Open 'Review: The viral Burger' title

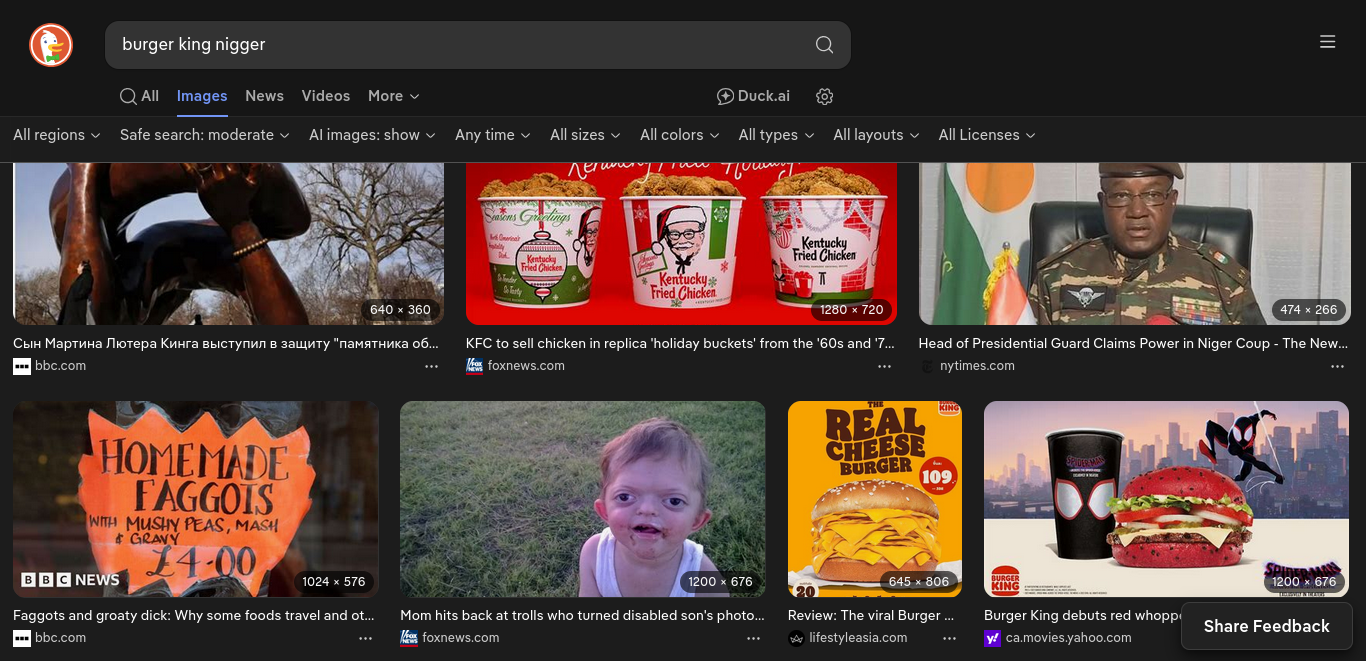pyautogui.click(x=872, y=615)
